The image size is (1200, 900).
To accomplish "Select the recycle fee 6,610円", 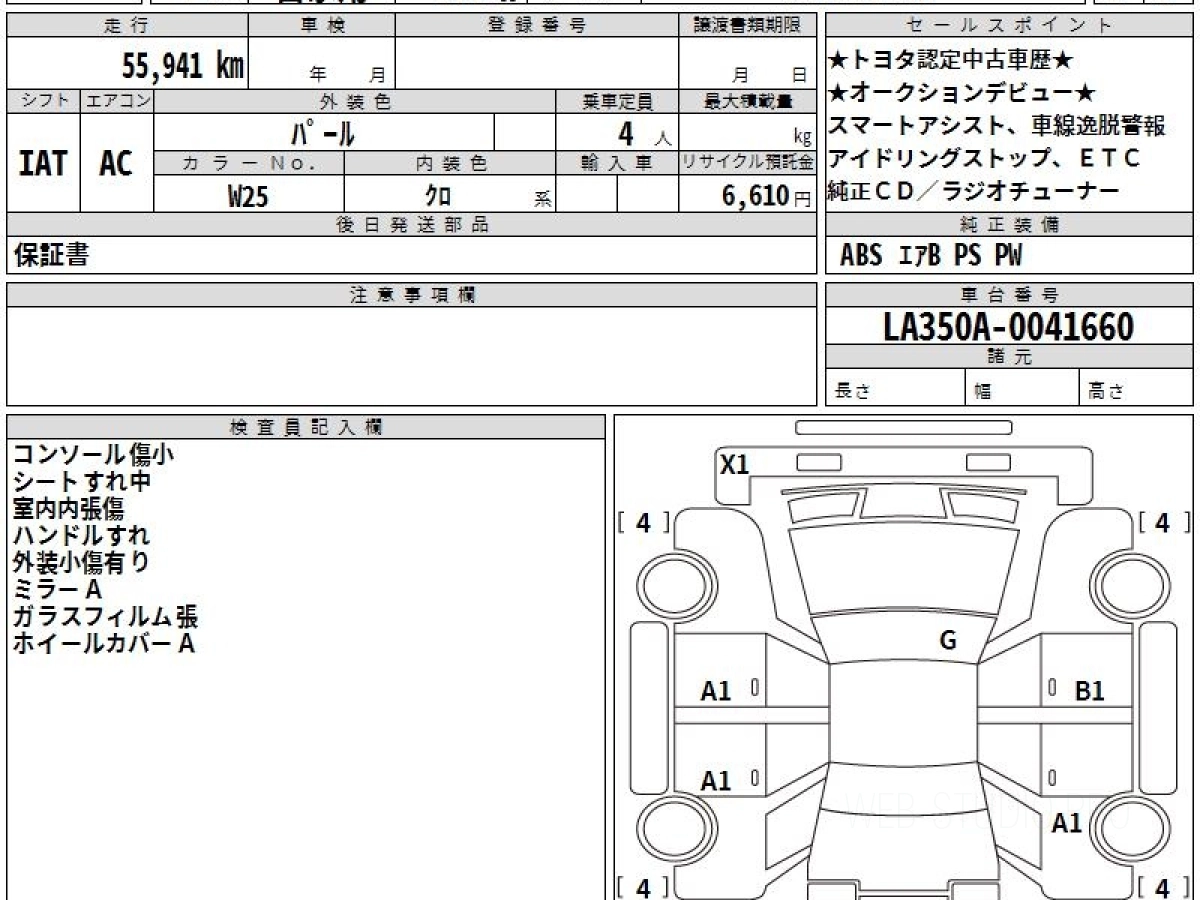I will click(x=767, y=195).
